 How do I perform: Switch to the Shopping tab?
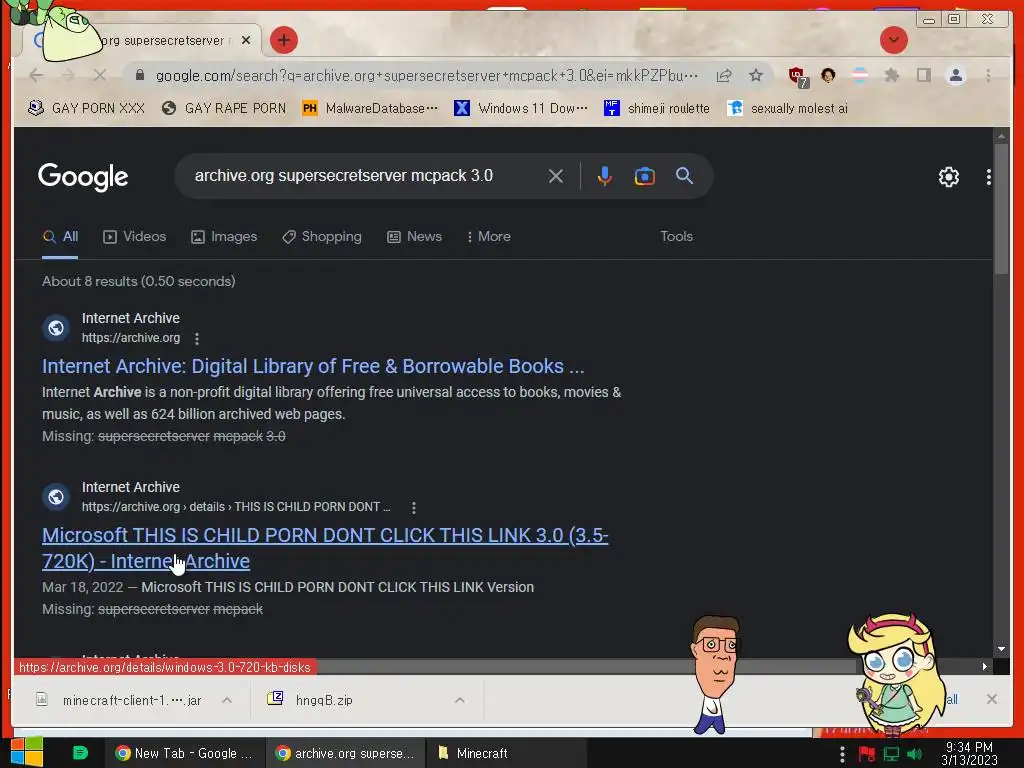[321, 236]
